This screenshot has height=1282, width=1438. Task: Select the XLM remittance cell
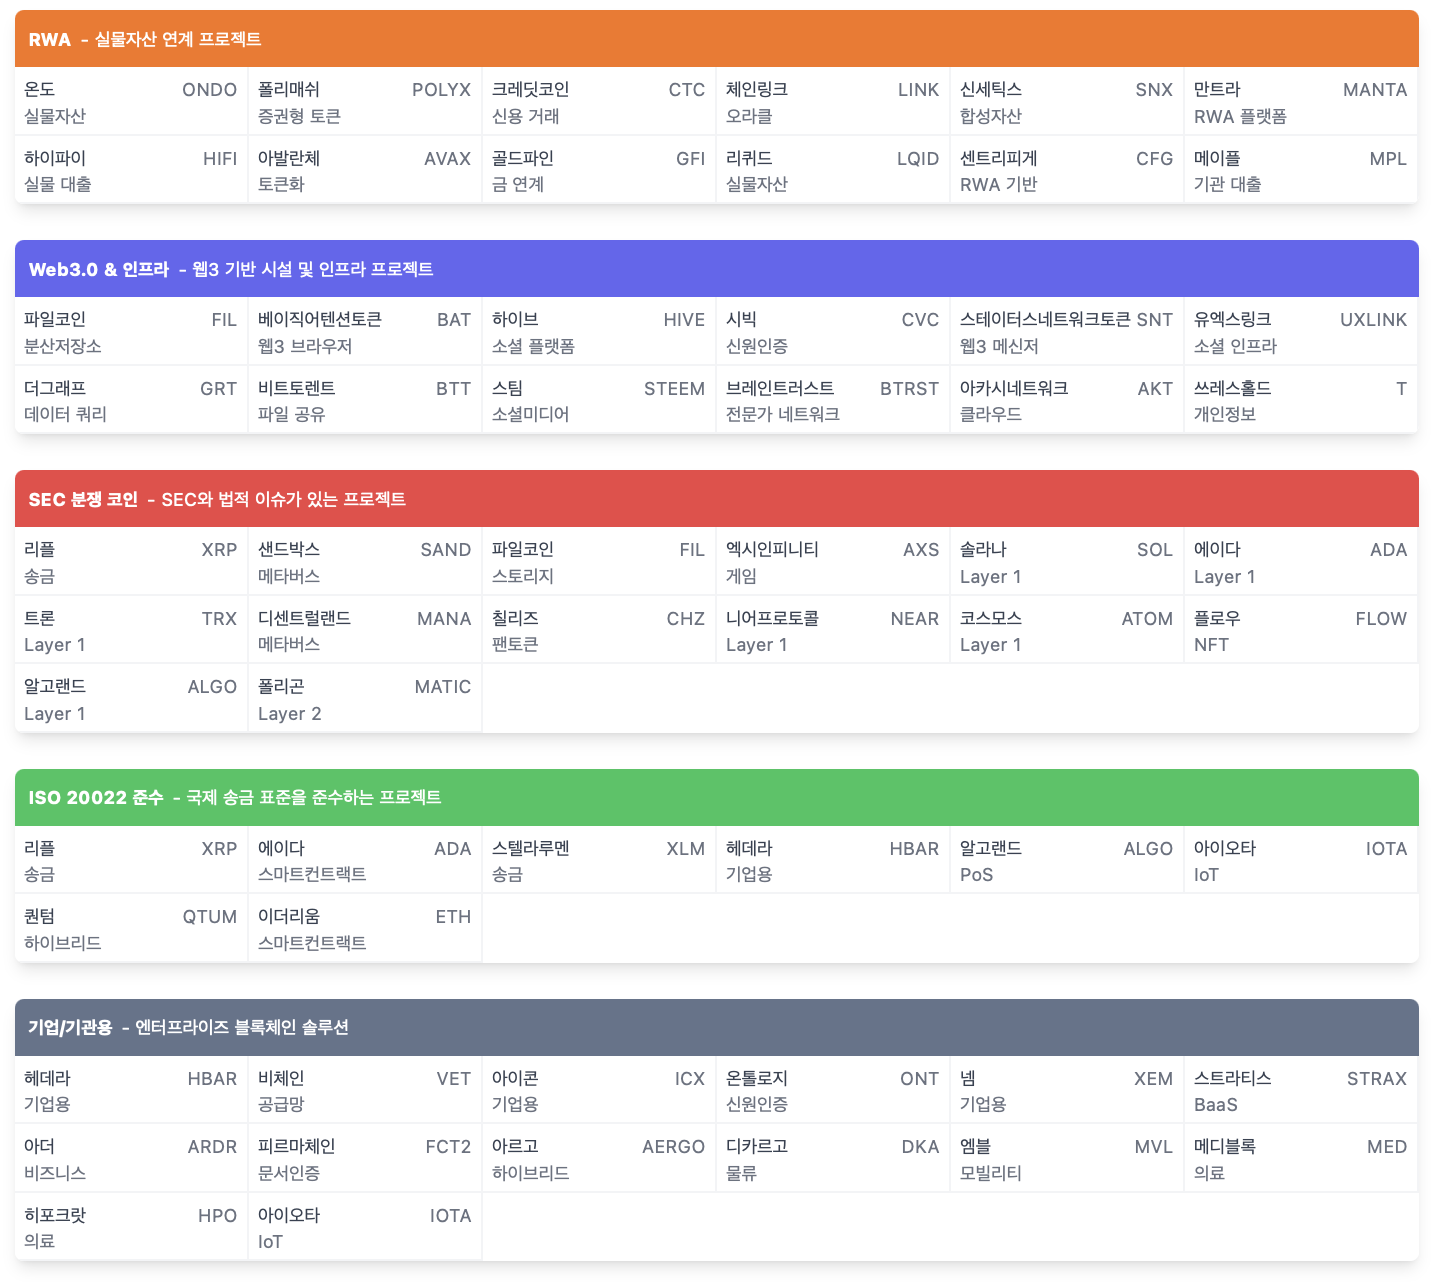tap(598, 860)
